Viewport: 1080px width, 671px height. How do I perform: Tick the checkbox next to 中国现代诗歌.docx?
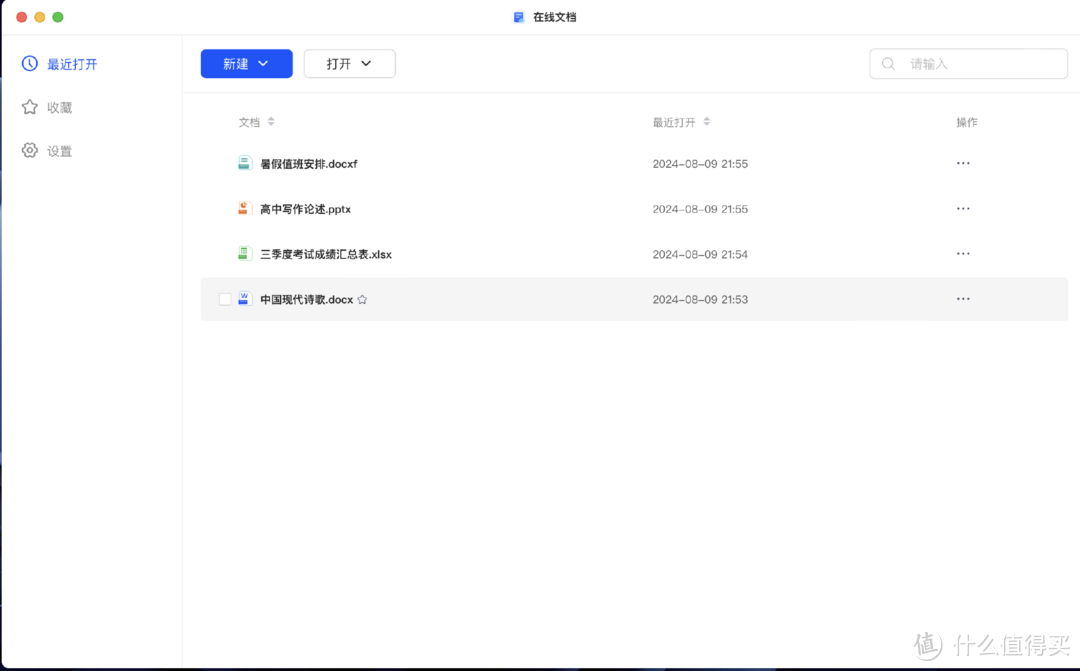tap(224, 298)
